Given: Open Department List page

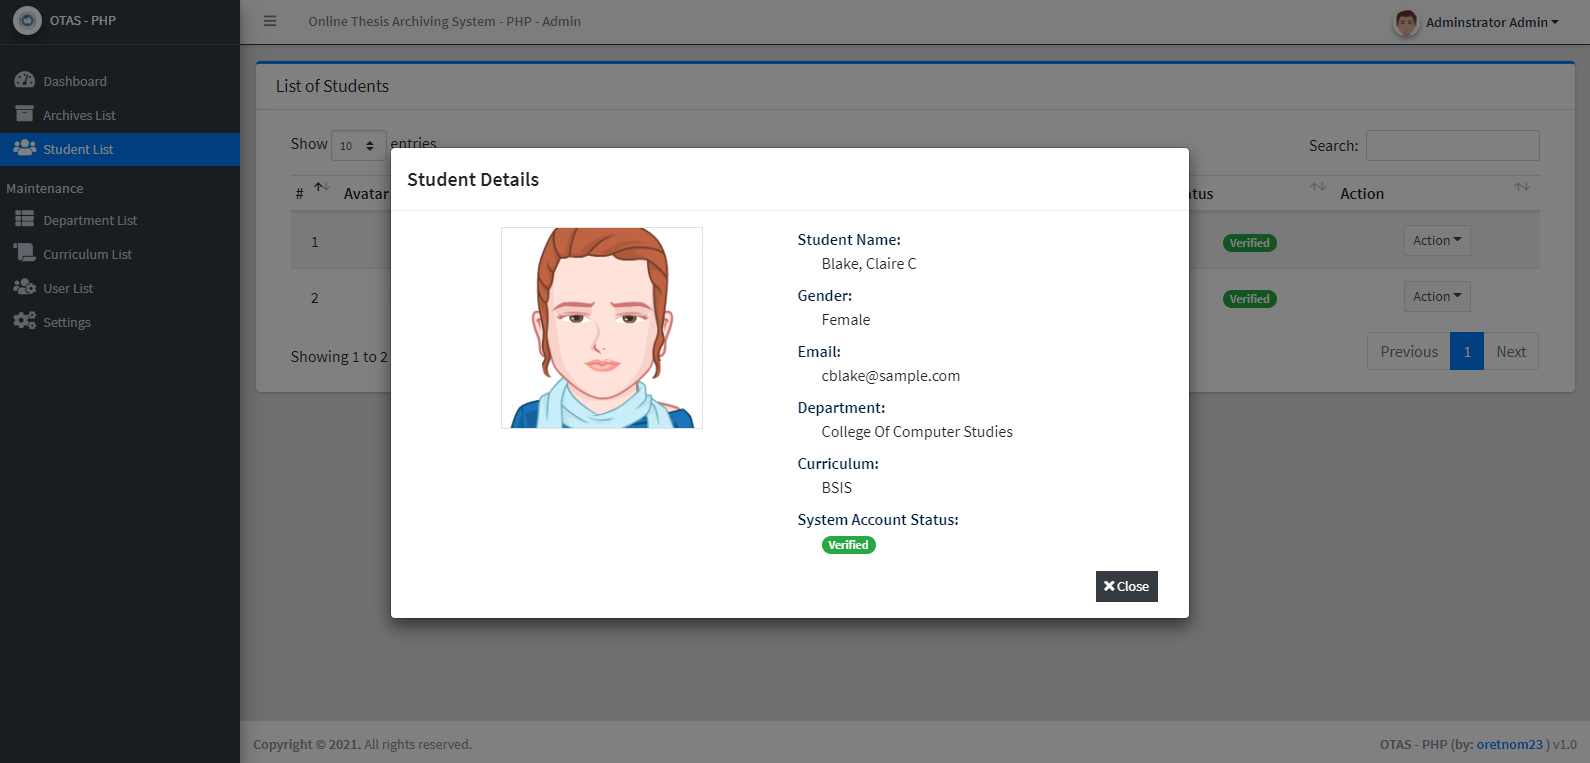Looking at the screenshot, I should click(120, 220).
